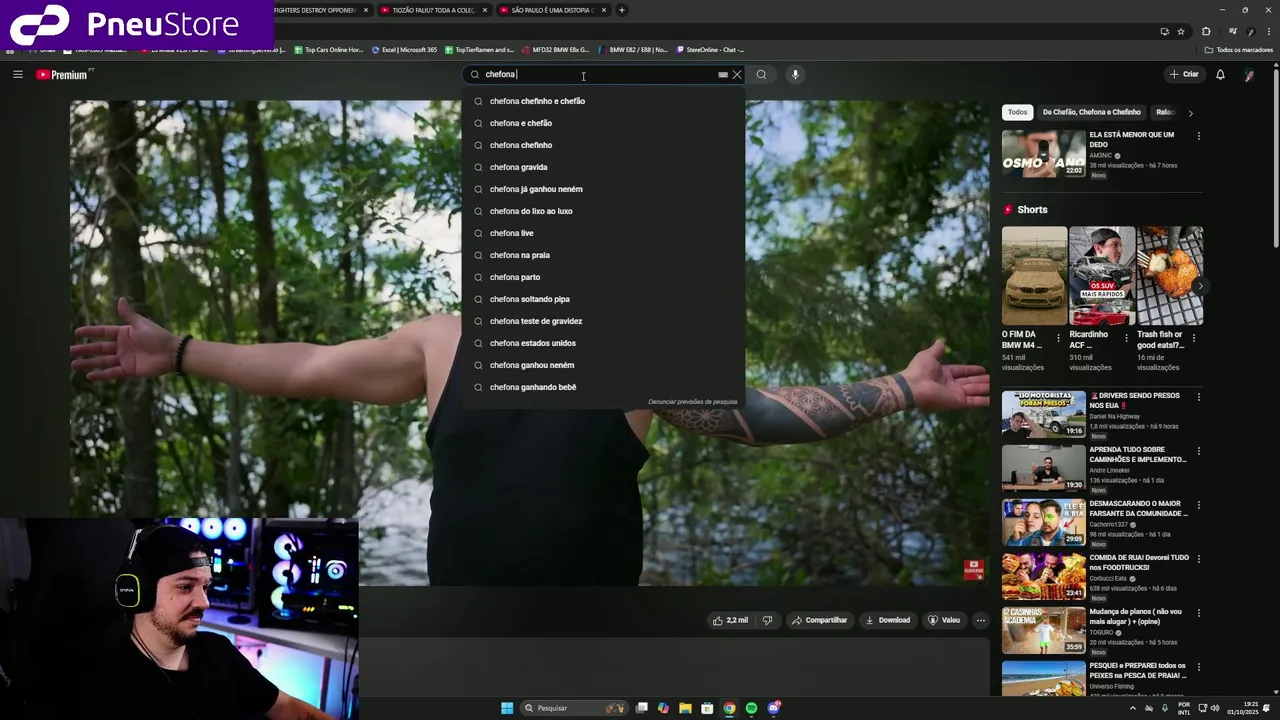This screenshot has width=1280, height=720.
Task: Open the Excel Microsoft 365 bookmark
Action: pos(404,49)
